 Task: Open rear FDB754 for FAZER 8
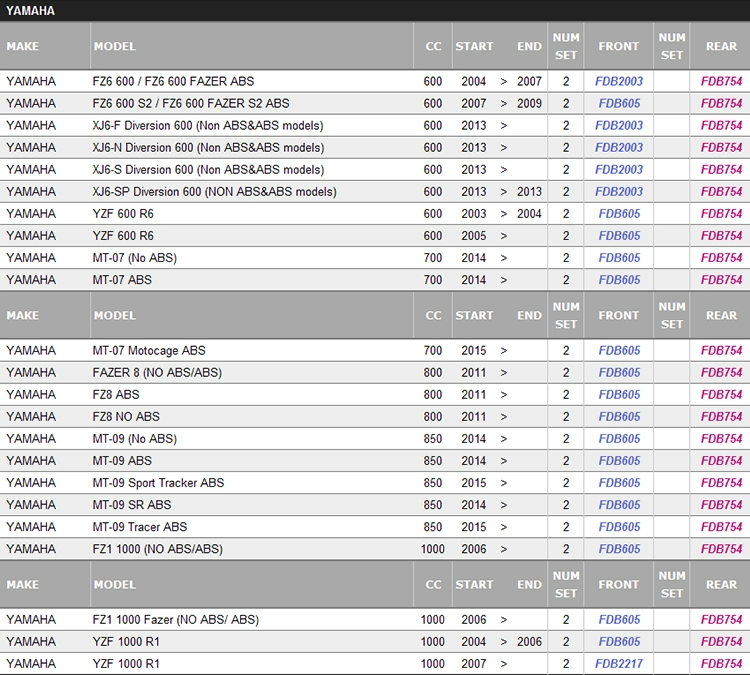(x=721, y=372)
